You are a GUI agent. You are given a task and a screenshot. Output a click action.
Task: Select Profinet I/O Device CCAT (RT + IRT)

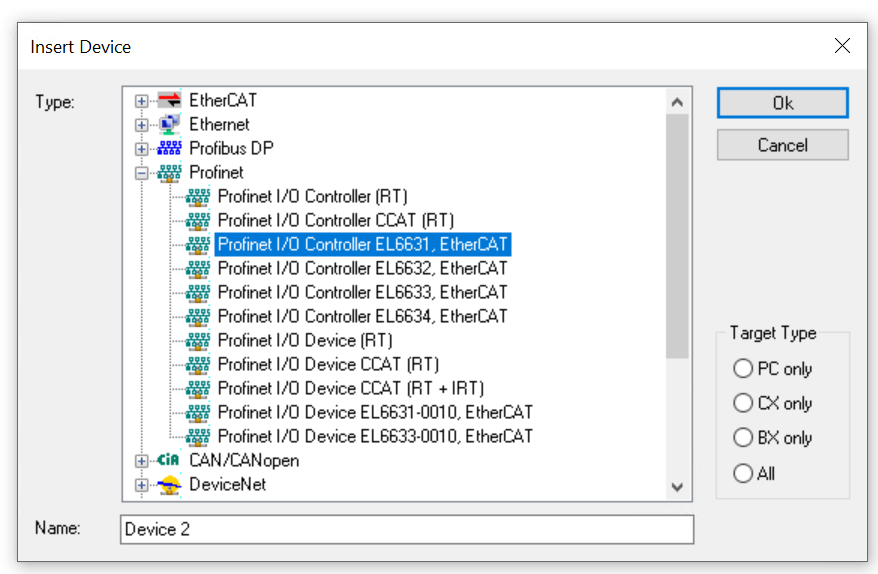(x=351, y=389)
